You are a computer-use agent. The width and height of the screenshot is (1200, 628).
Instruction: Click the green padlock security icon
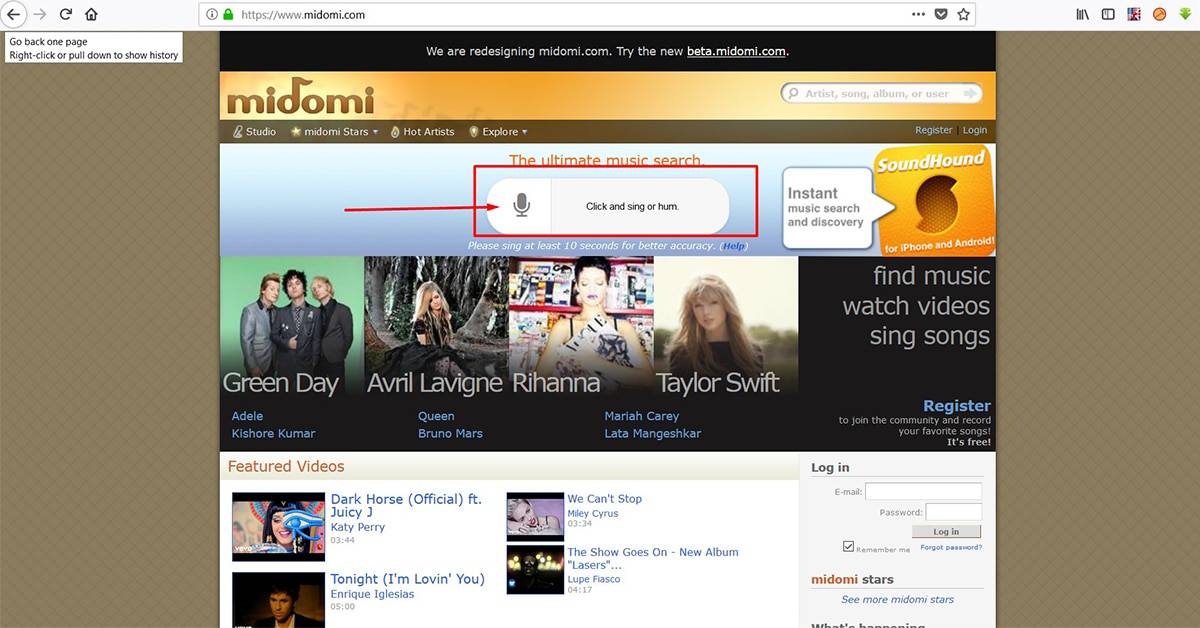pyautogui.click(x=228, y=15)
